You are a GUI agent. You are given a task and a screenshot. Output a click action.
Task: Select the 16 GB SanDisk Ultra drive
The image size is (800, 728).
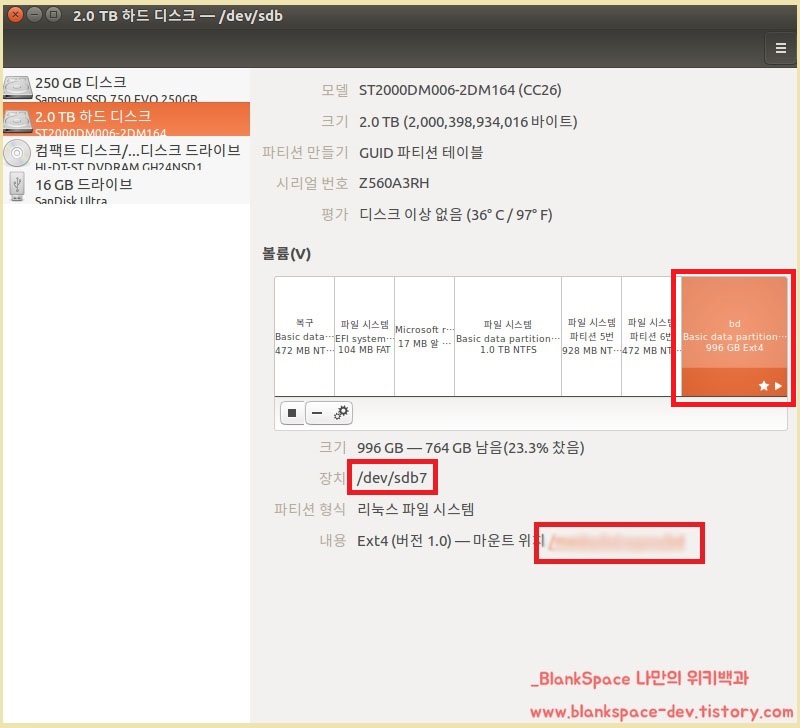pyautogui.click(x=127, y=187)
